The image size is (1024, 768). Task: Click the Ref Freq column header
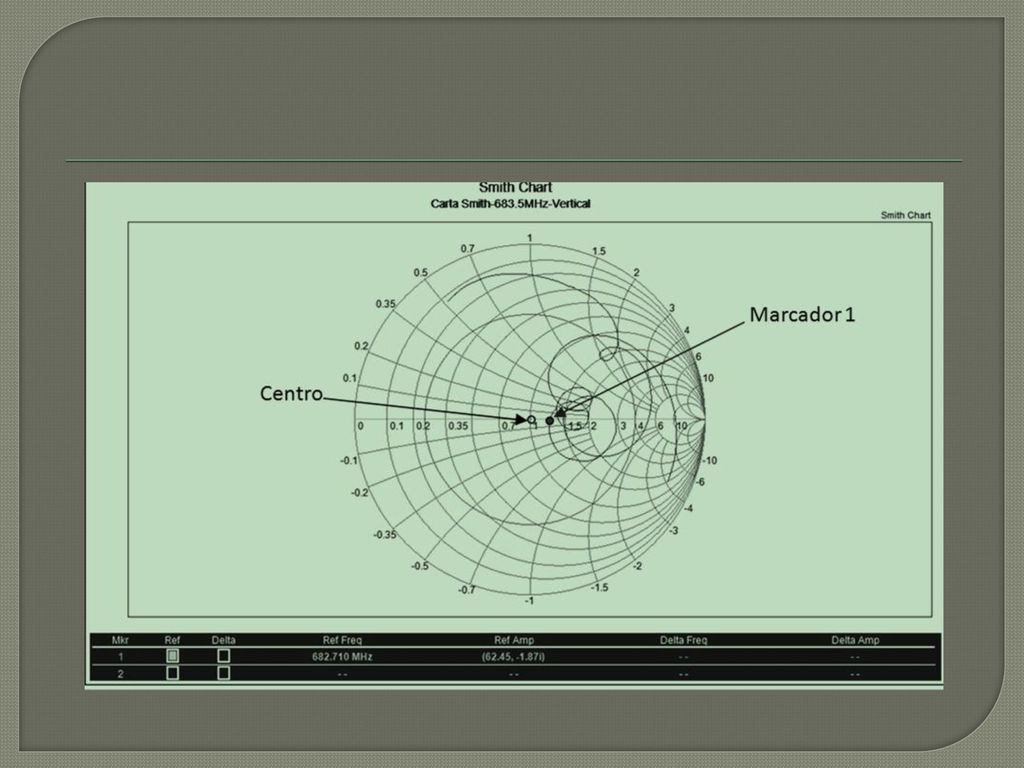point(342,640)
